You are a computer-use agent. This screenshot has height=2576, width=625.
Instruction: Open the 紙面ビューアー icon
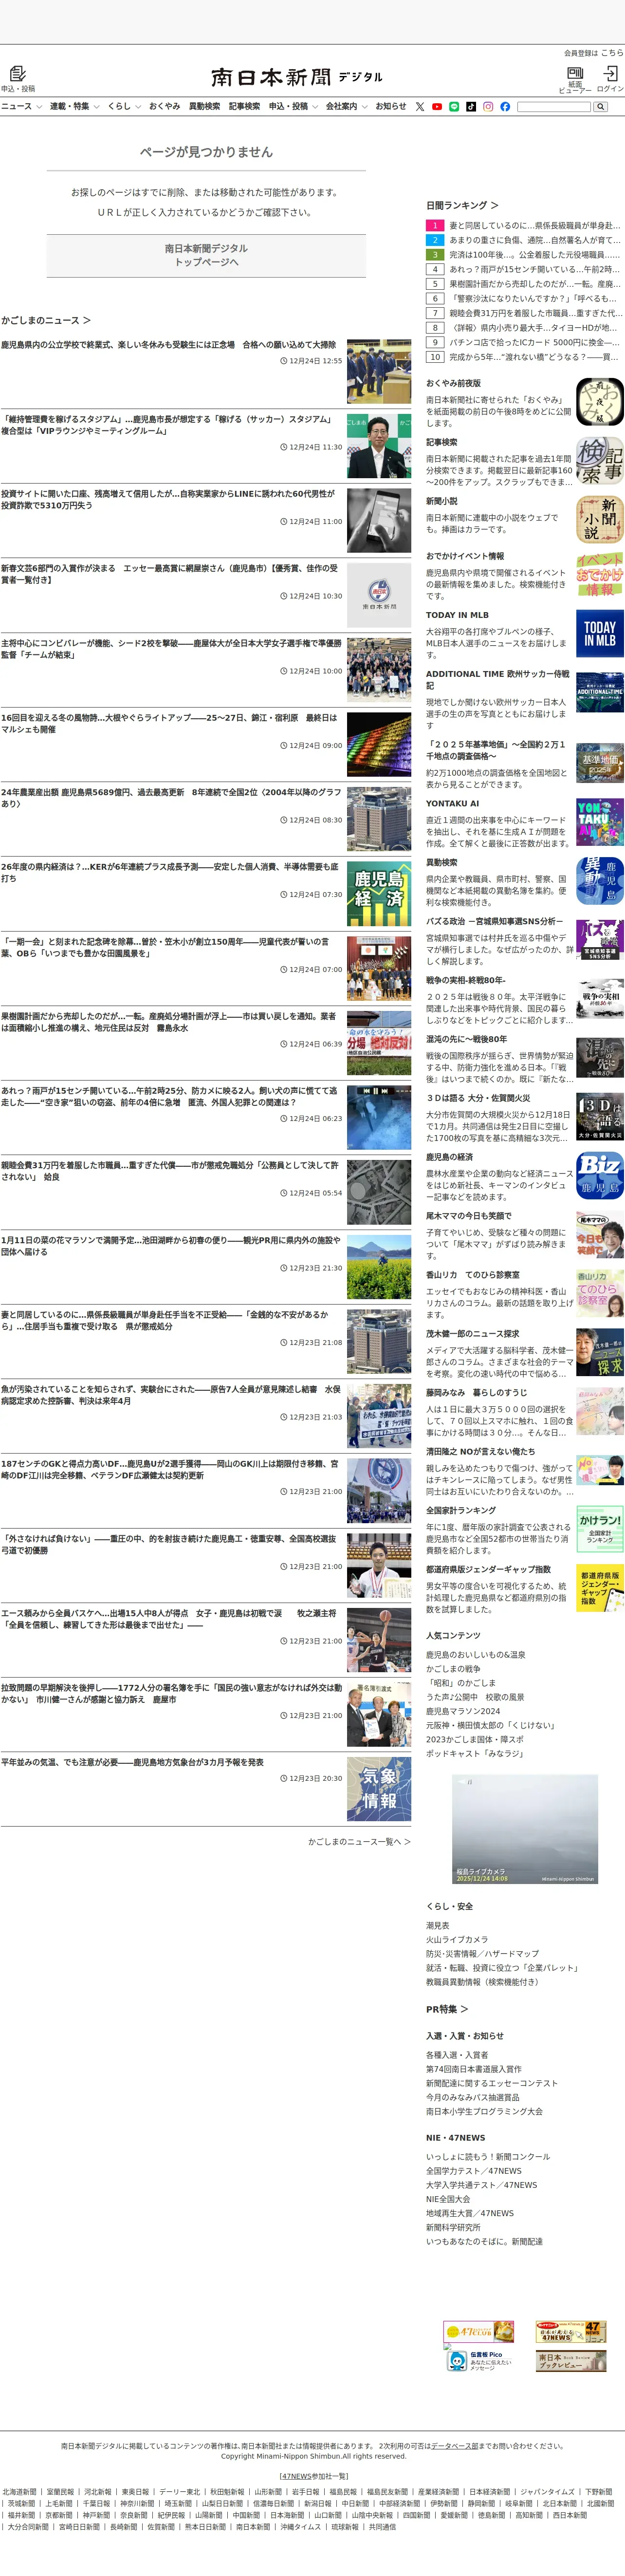(575, 73)
